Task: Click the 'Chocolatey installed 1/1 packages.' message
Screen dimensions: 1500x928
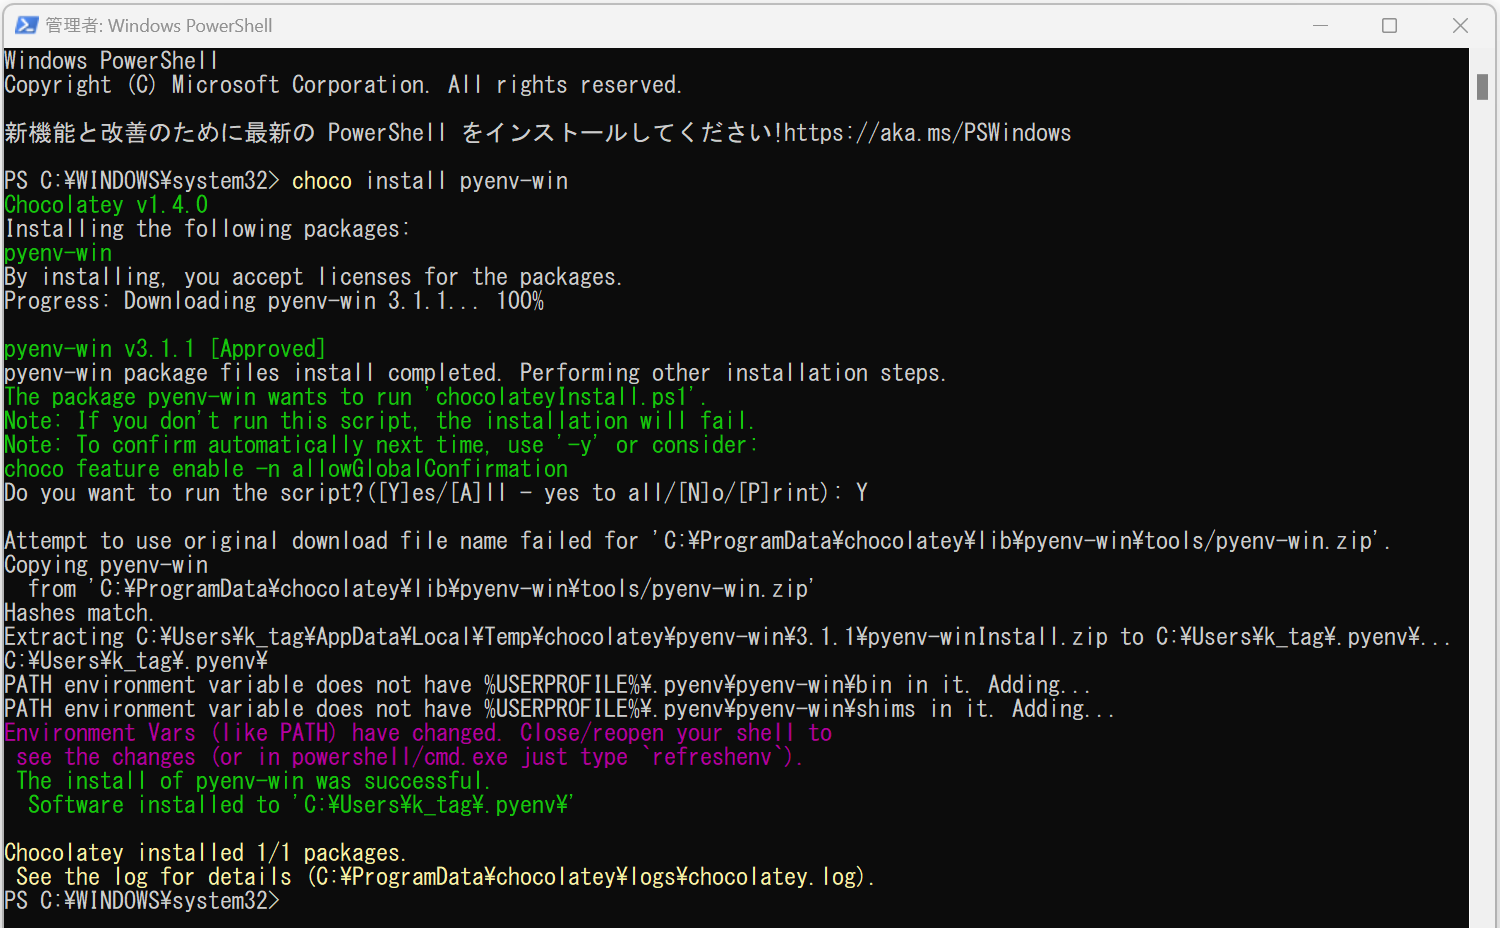Action: (203, 852)
